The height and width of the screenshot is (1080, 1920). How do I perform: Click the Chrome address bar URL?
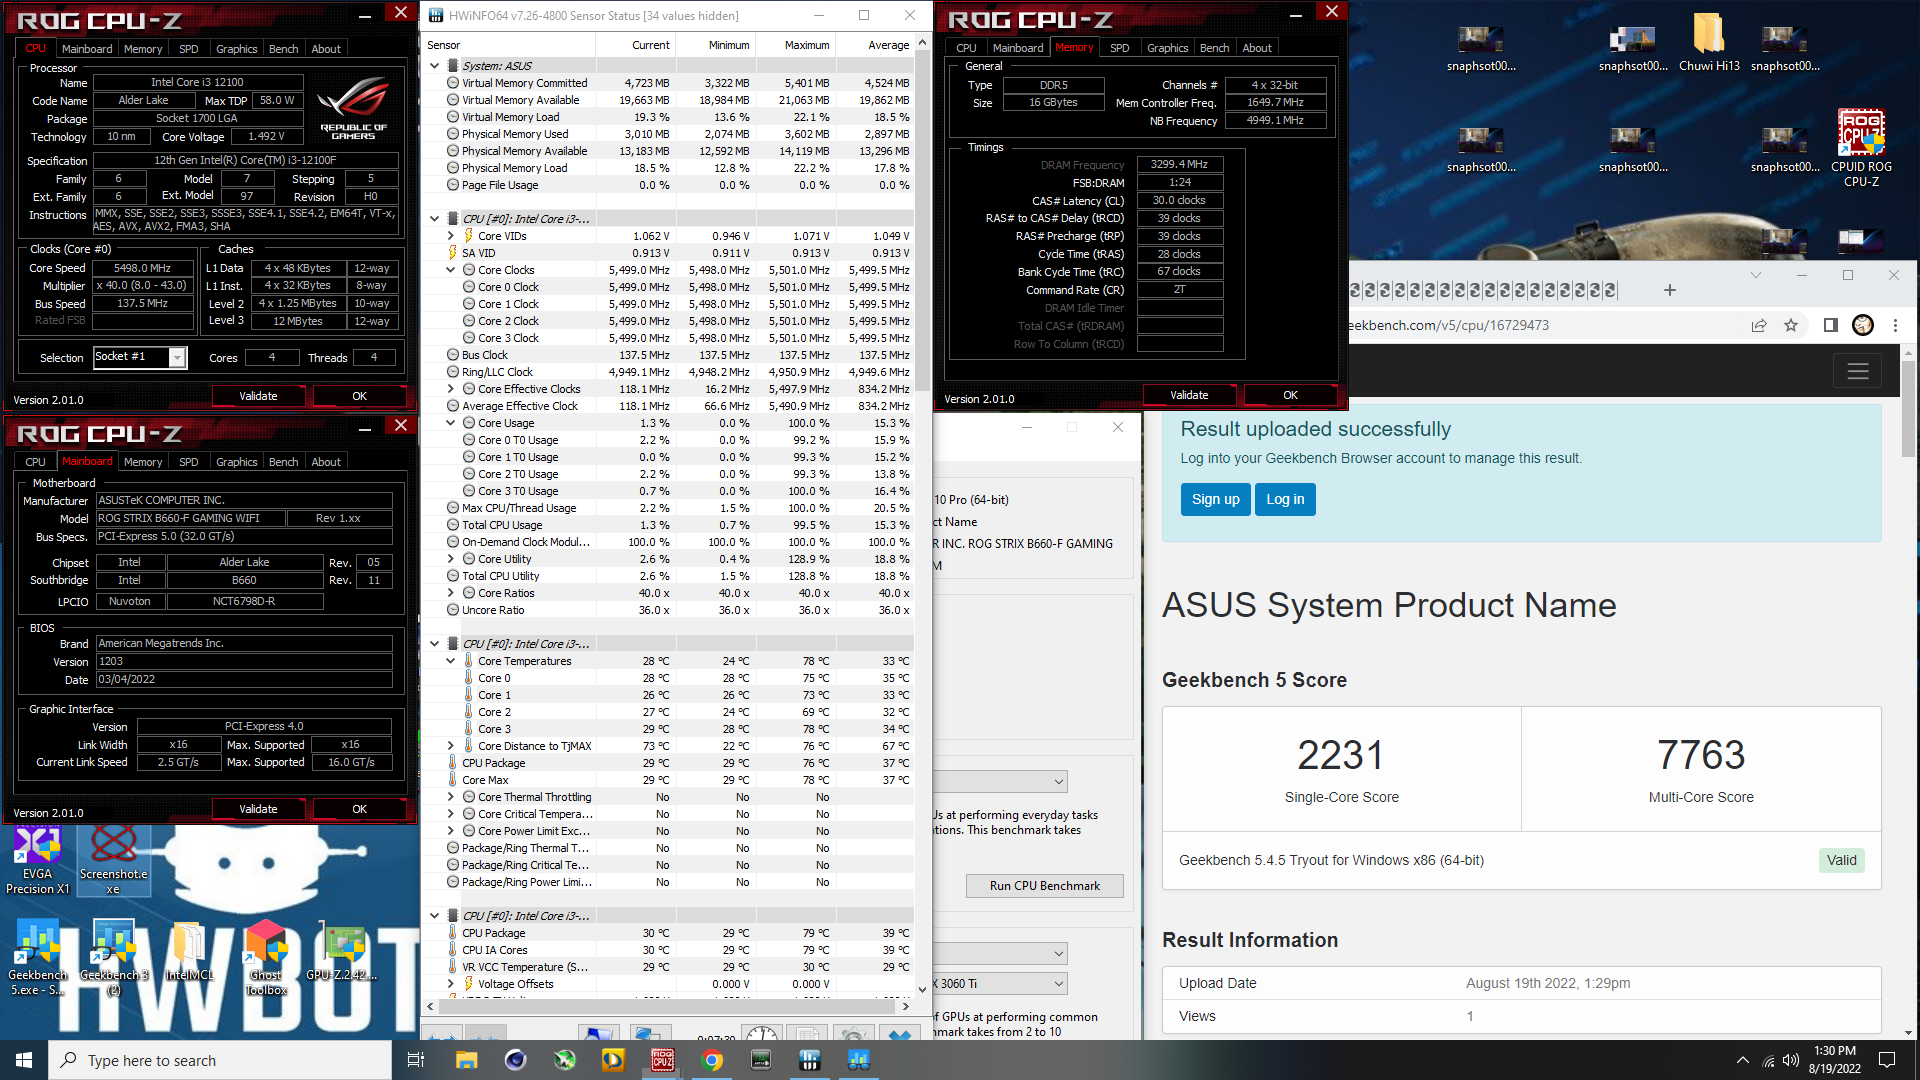(x=1449, y=325)
